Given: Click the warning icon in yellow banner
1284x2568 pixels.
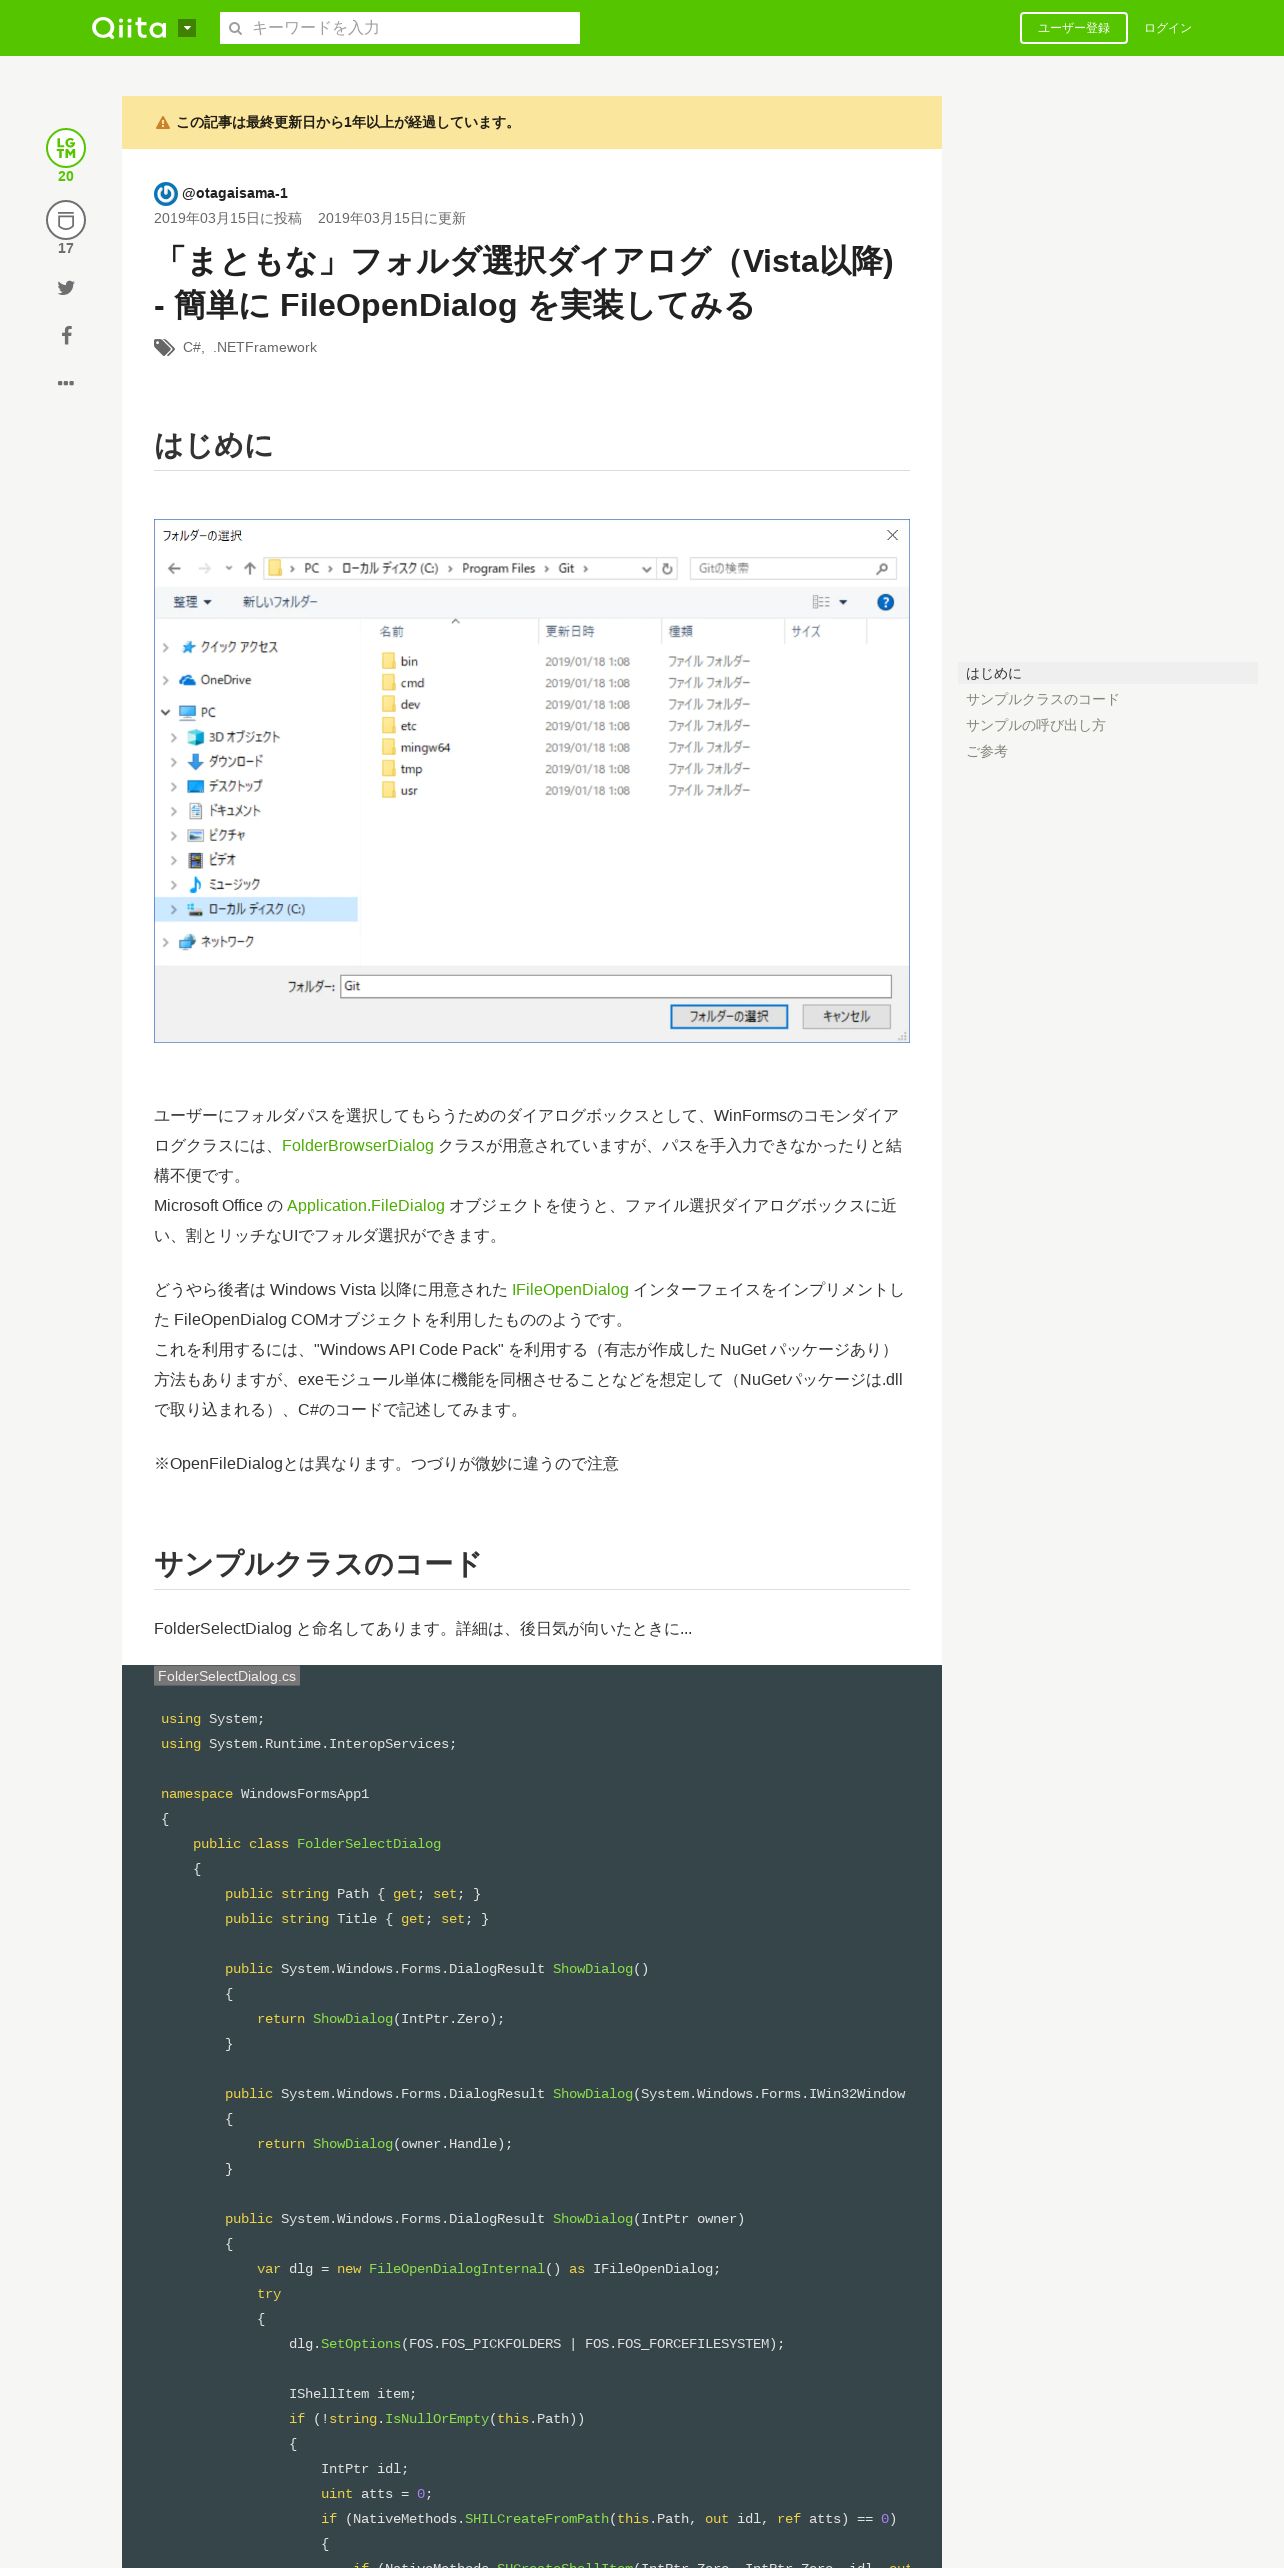Looking at the screenshot, I should point(163,123).
